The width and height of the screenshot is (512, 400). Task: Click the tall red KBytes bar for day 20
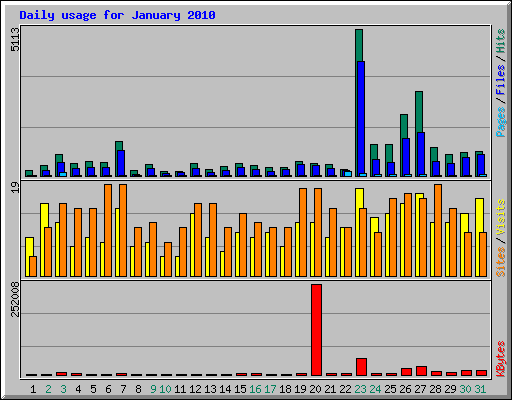point(316,330)
